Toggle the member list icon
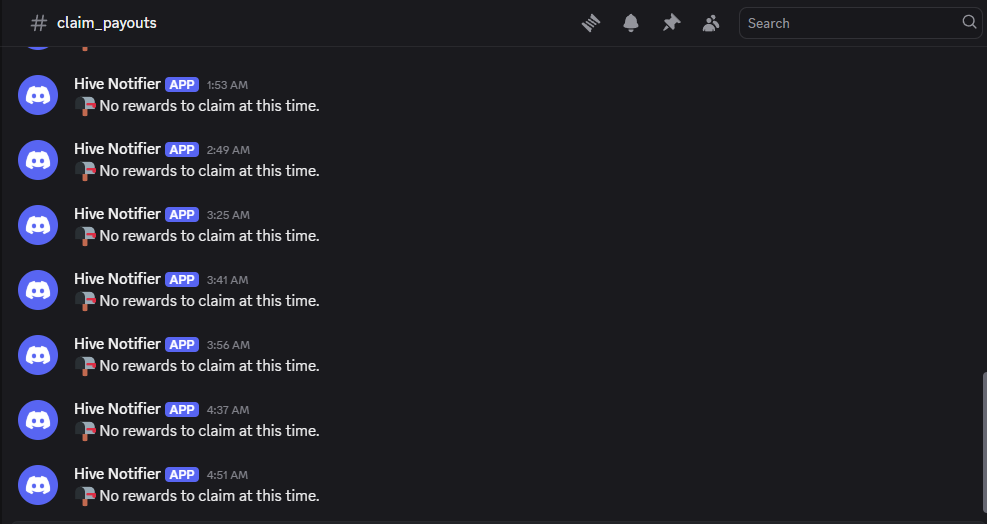This screenshot has width=987, height=524. tap(711, 23)
